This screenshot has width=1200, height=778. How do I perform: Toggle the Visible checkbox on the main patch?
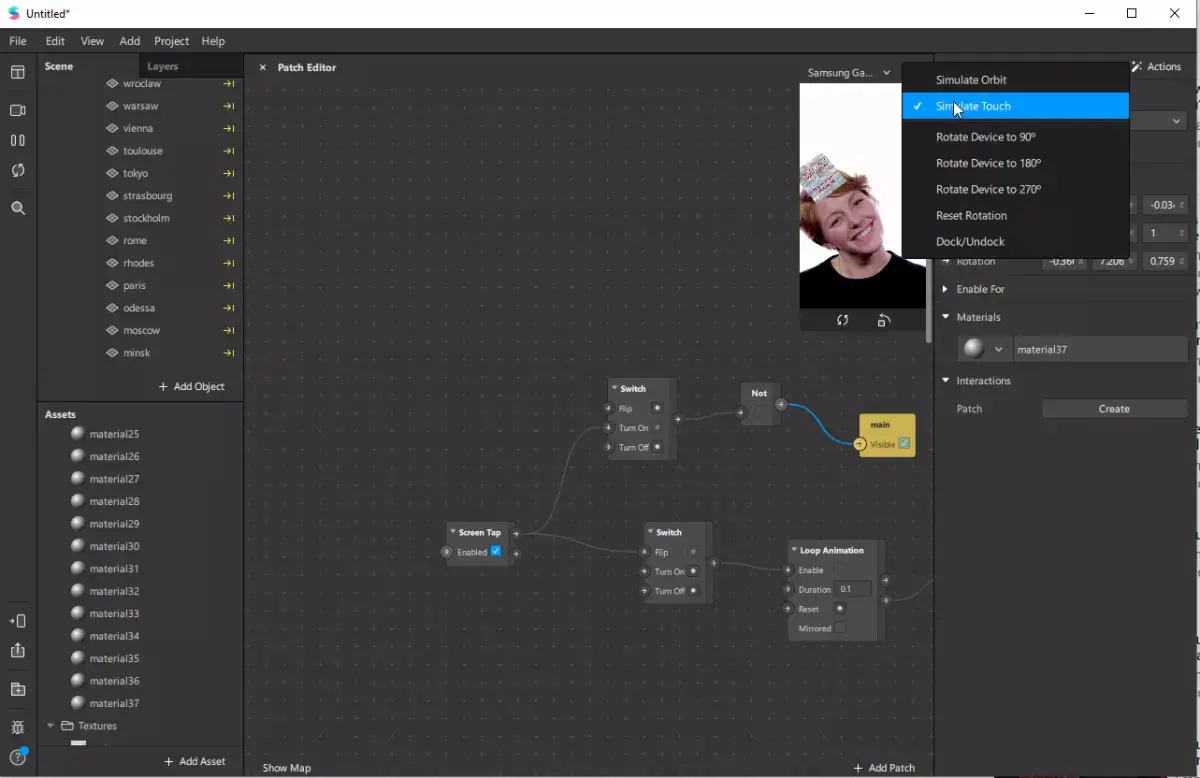904,442
